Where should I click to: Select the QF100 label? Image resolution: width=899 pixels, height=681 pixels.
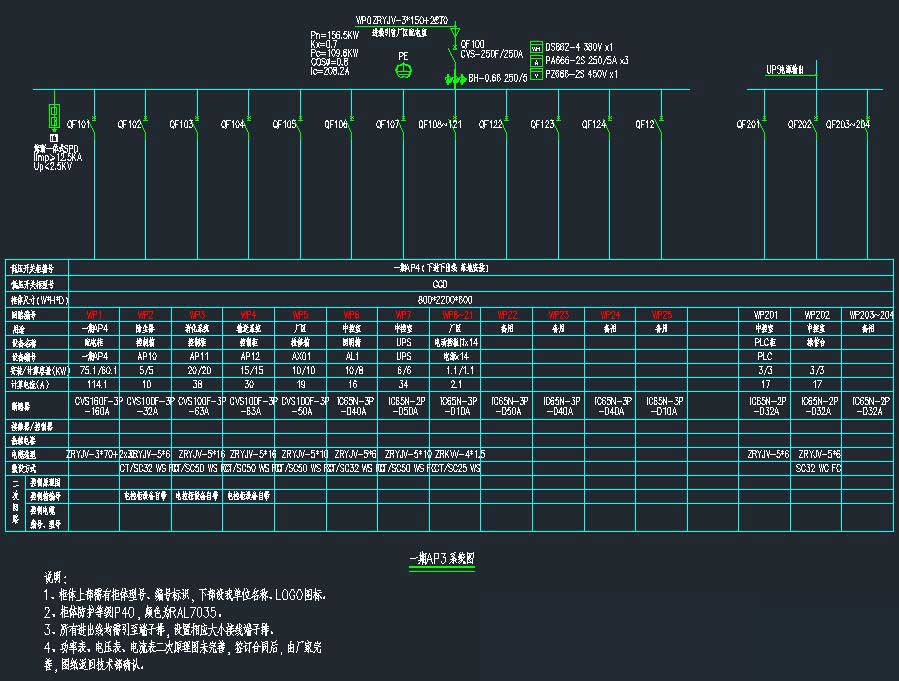point(472,44)
